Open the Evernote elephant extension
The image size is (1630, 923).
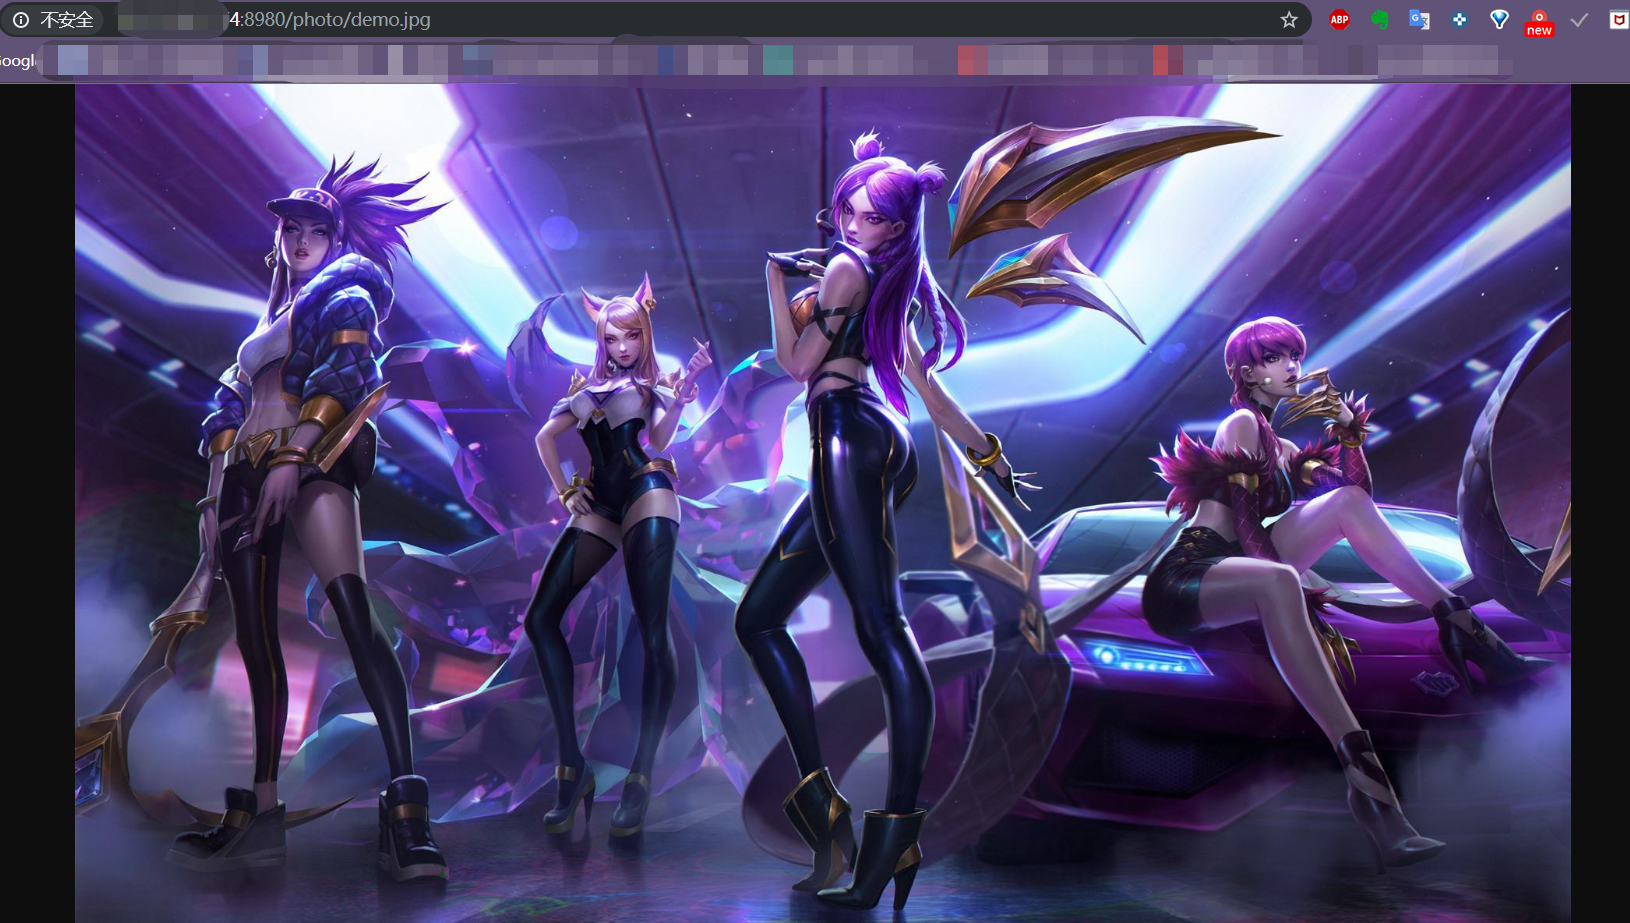tap(1379, 20)
